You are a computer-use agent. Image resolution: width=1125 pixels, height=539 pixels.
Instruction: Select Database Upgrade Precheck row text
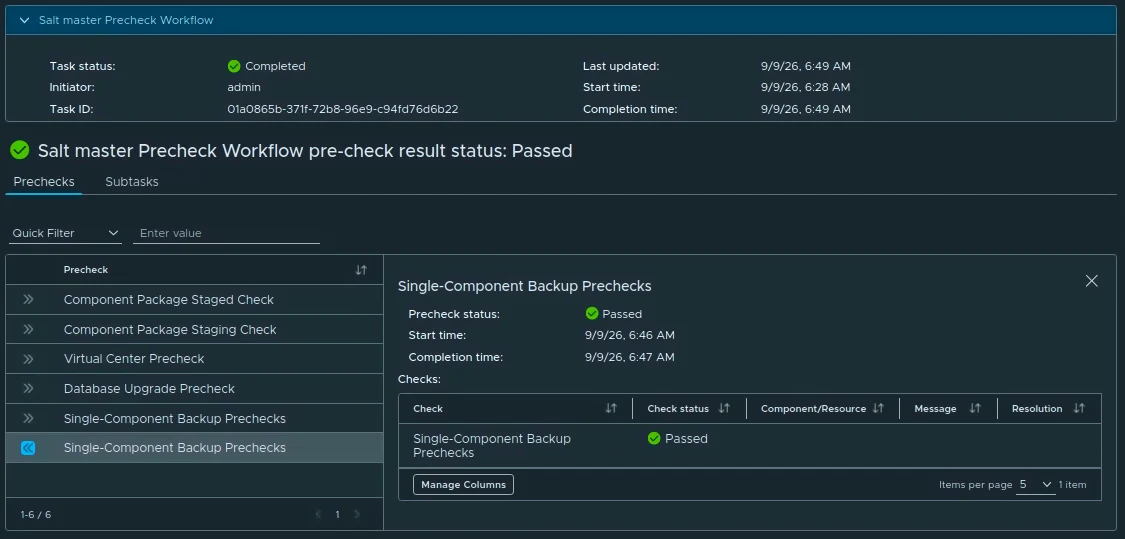(x=149, y=388)
